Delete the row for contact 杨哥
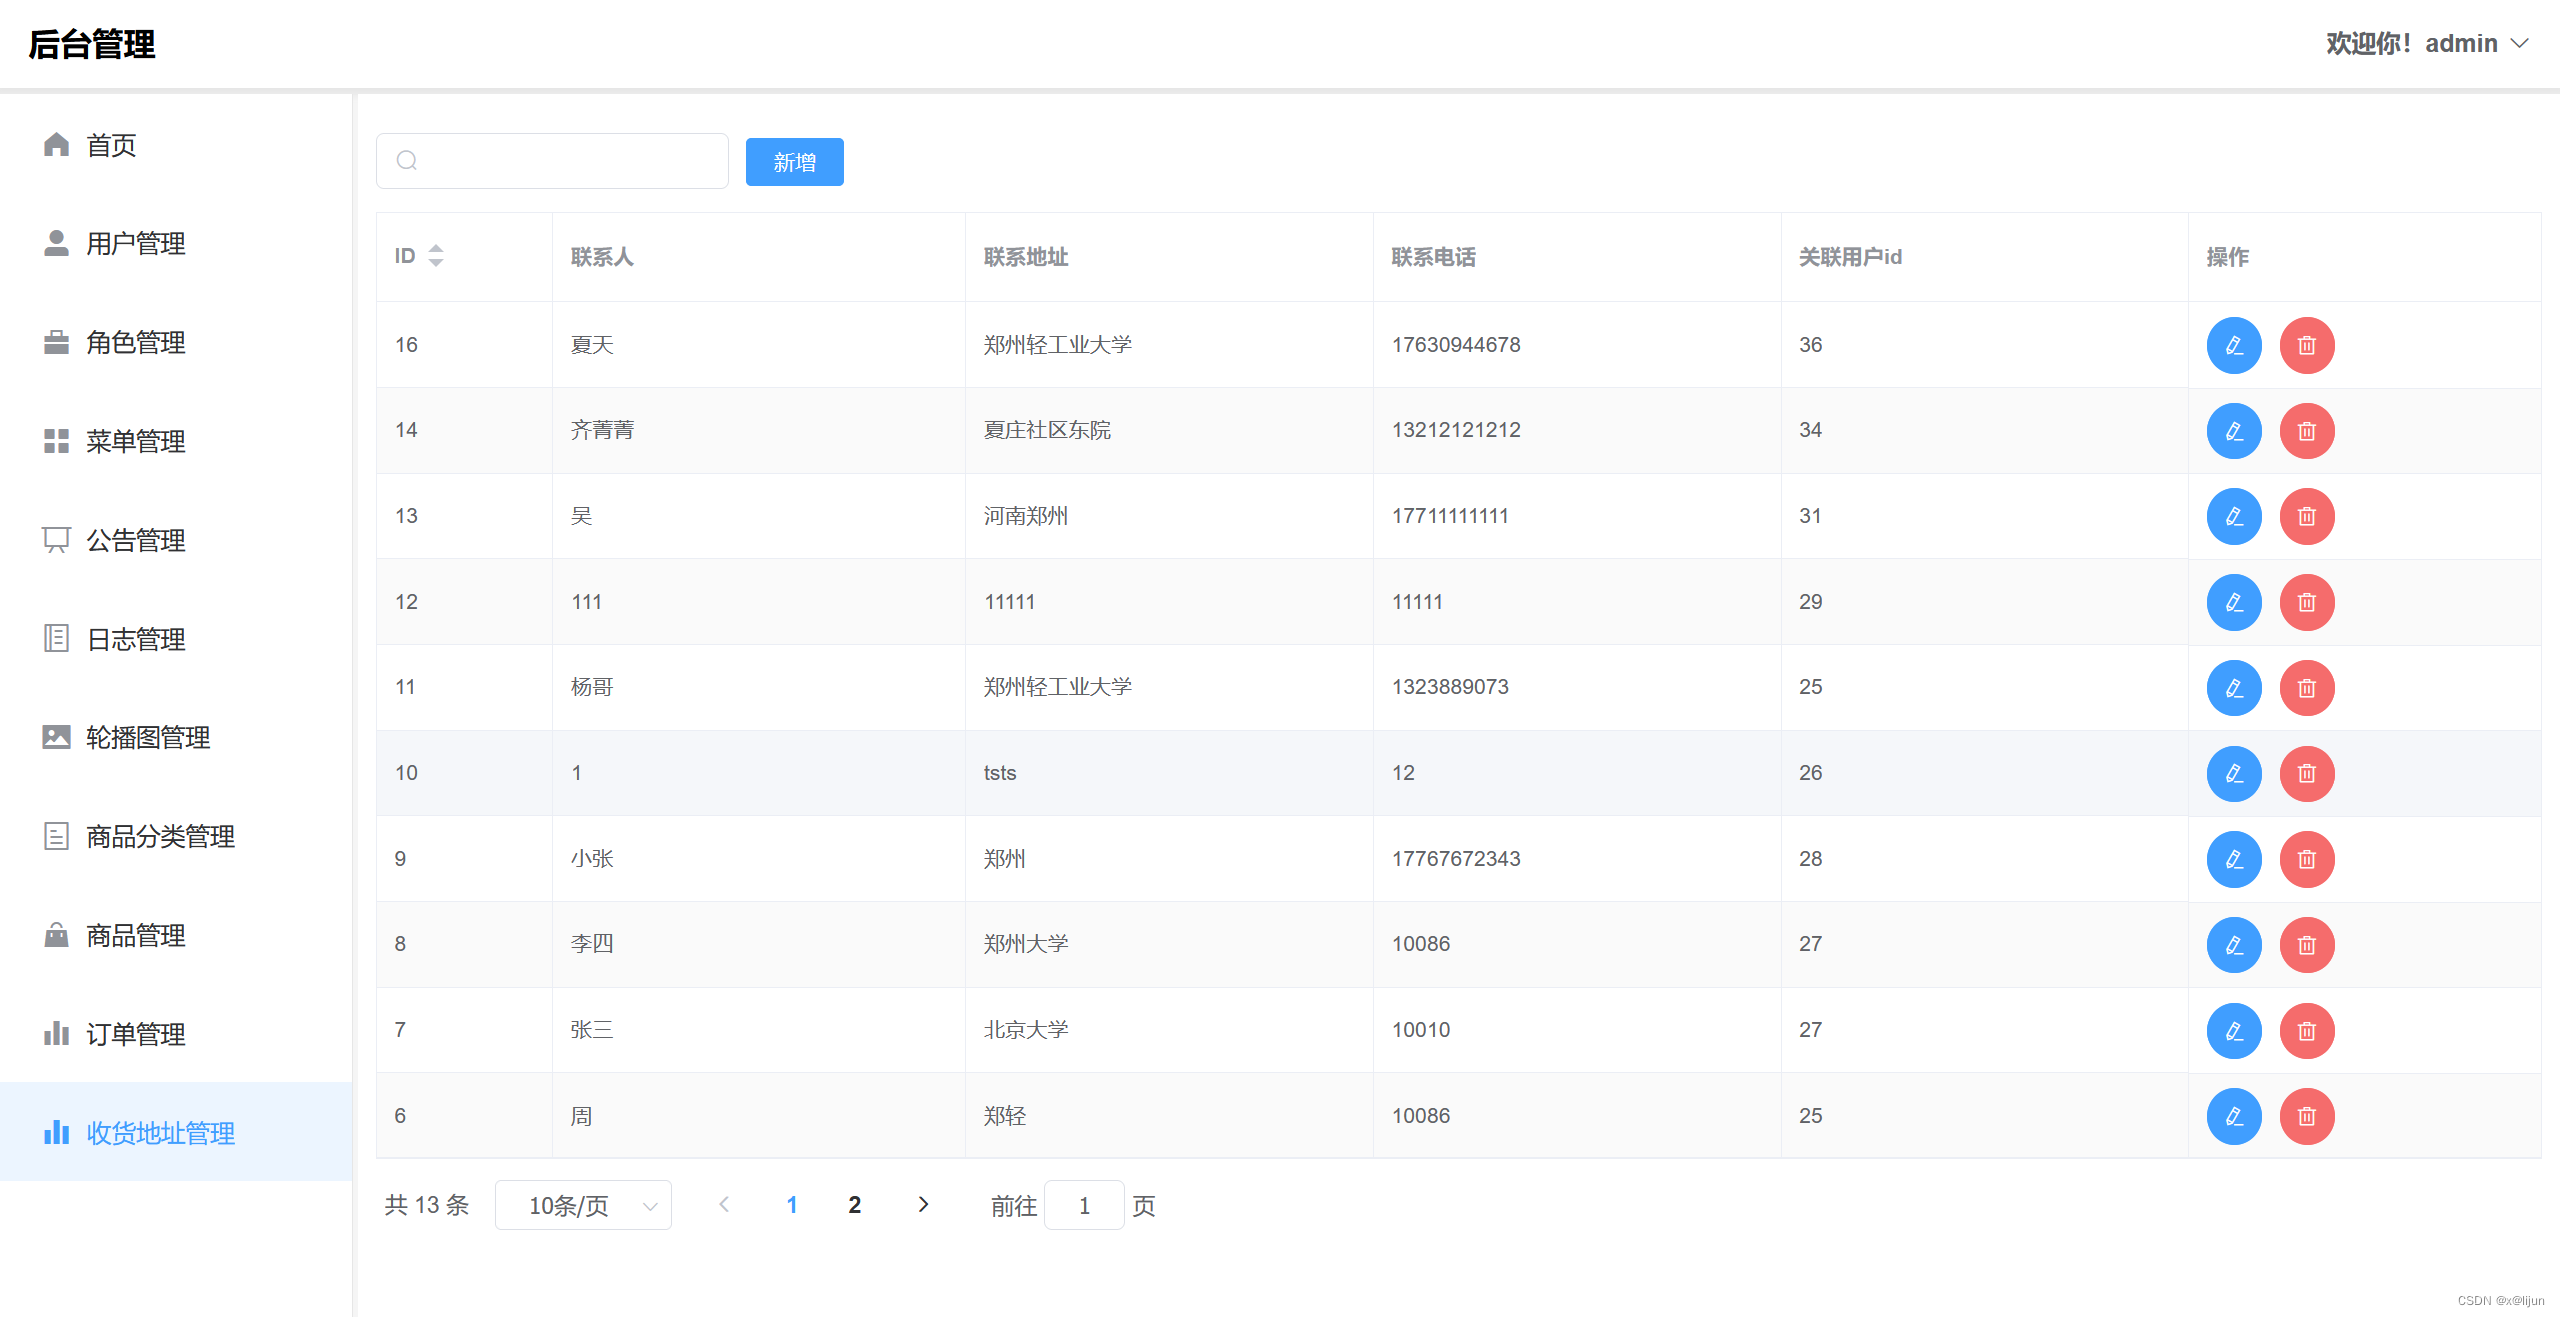This screenshot has height=1317, width=2560. click(x=2307, y=687)
